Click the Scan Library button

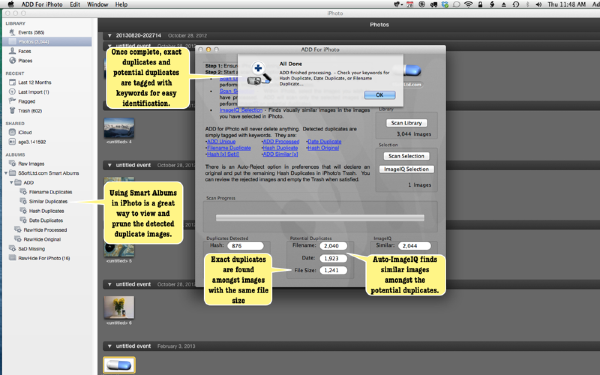tap(406, 123)
